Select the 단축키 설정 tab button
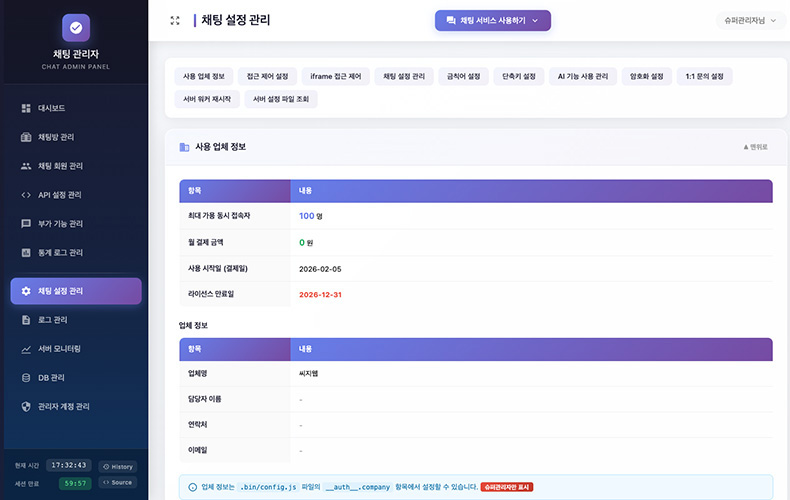This screenshot has width=790, height=500. pyautogui.click(x=519, y=77)
